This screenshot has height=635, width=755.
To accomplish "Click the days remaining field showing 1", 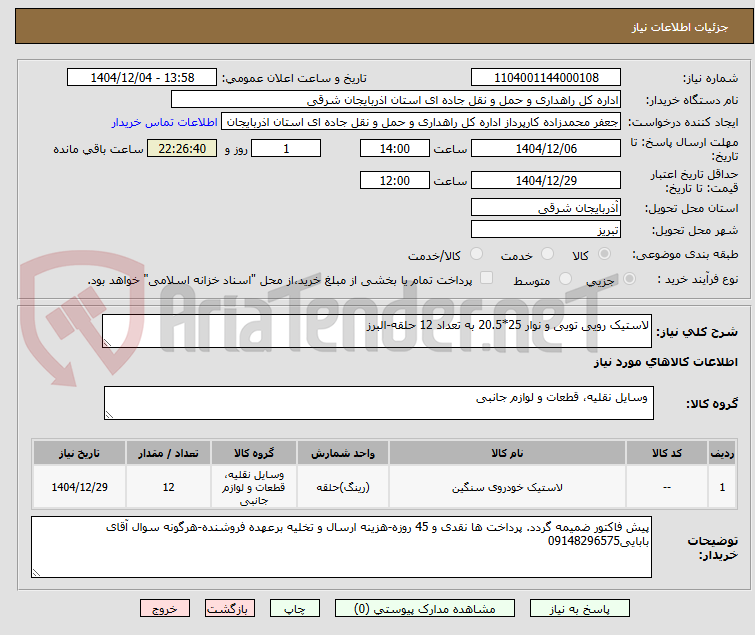I will coord(286,148).
